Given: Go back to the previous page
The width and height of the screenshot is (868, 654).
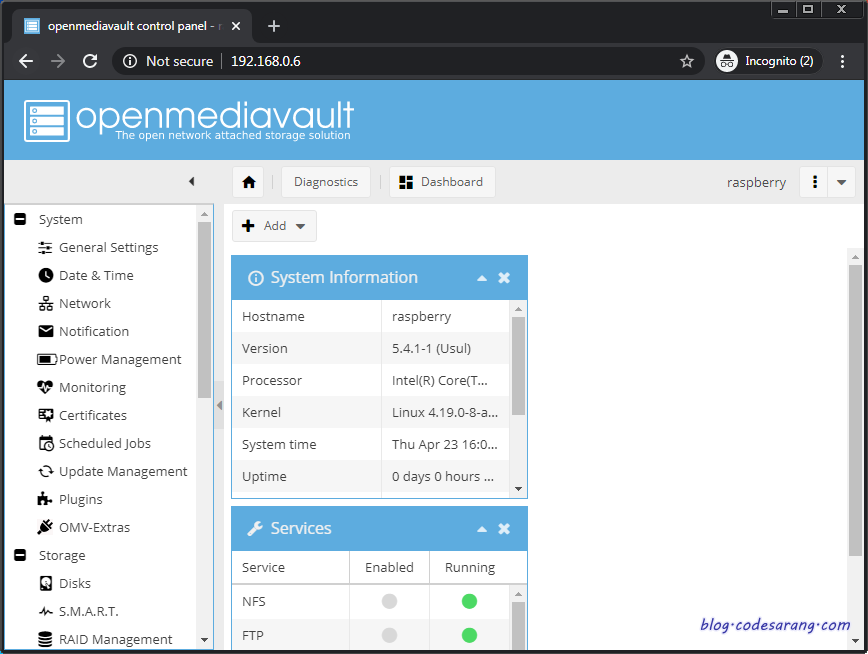Looking at the screenshot, I should (x=26, y=61).
